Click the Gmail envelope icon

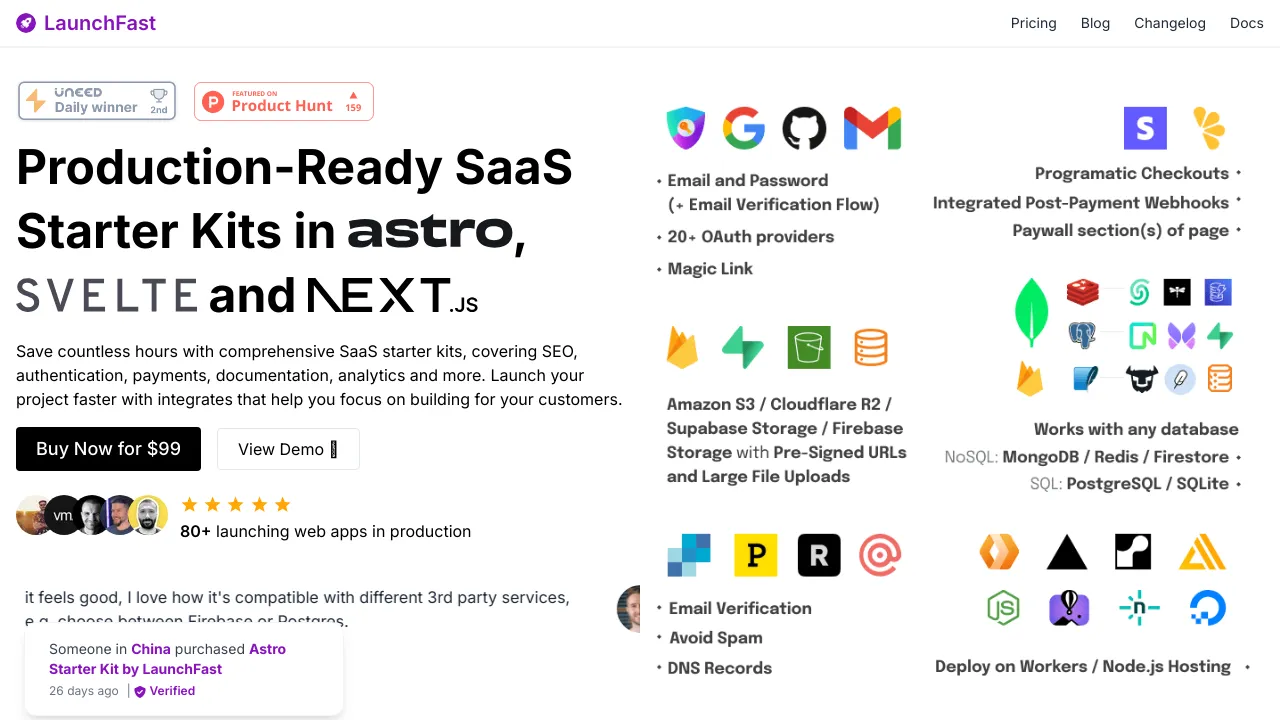(x=872, y=129)
